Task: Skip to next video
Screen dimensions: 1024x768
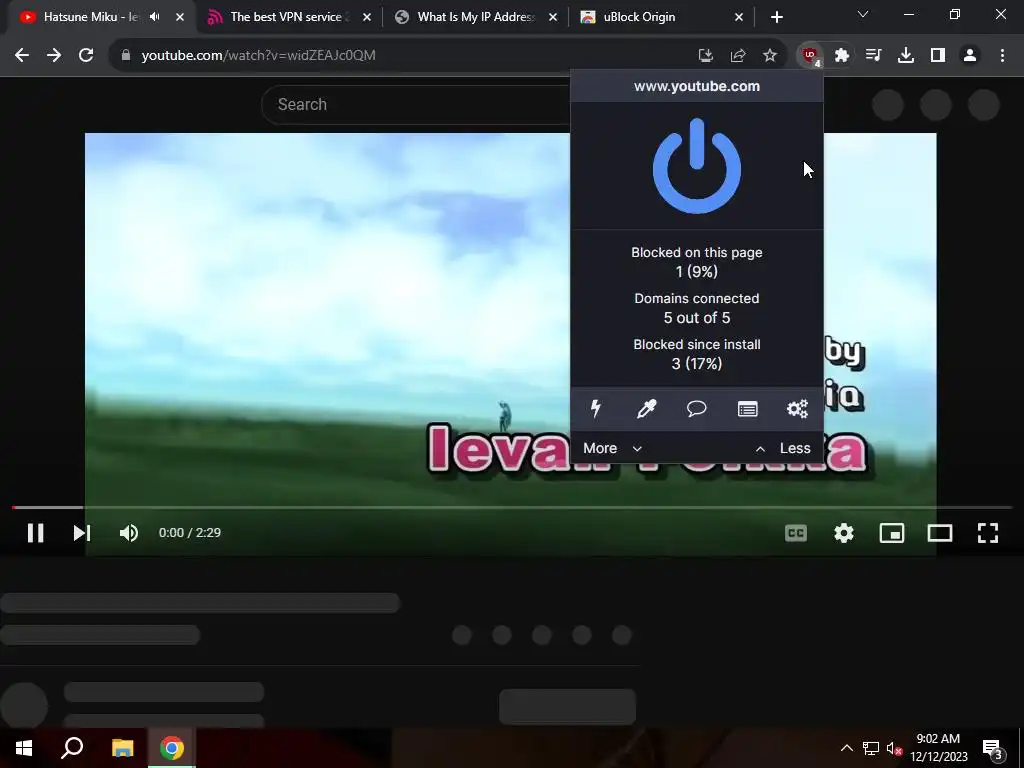Action: click(82, 533)
